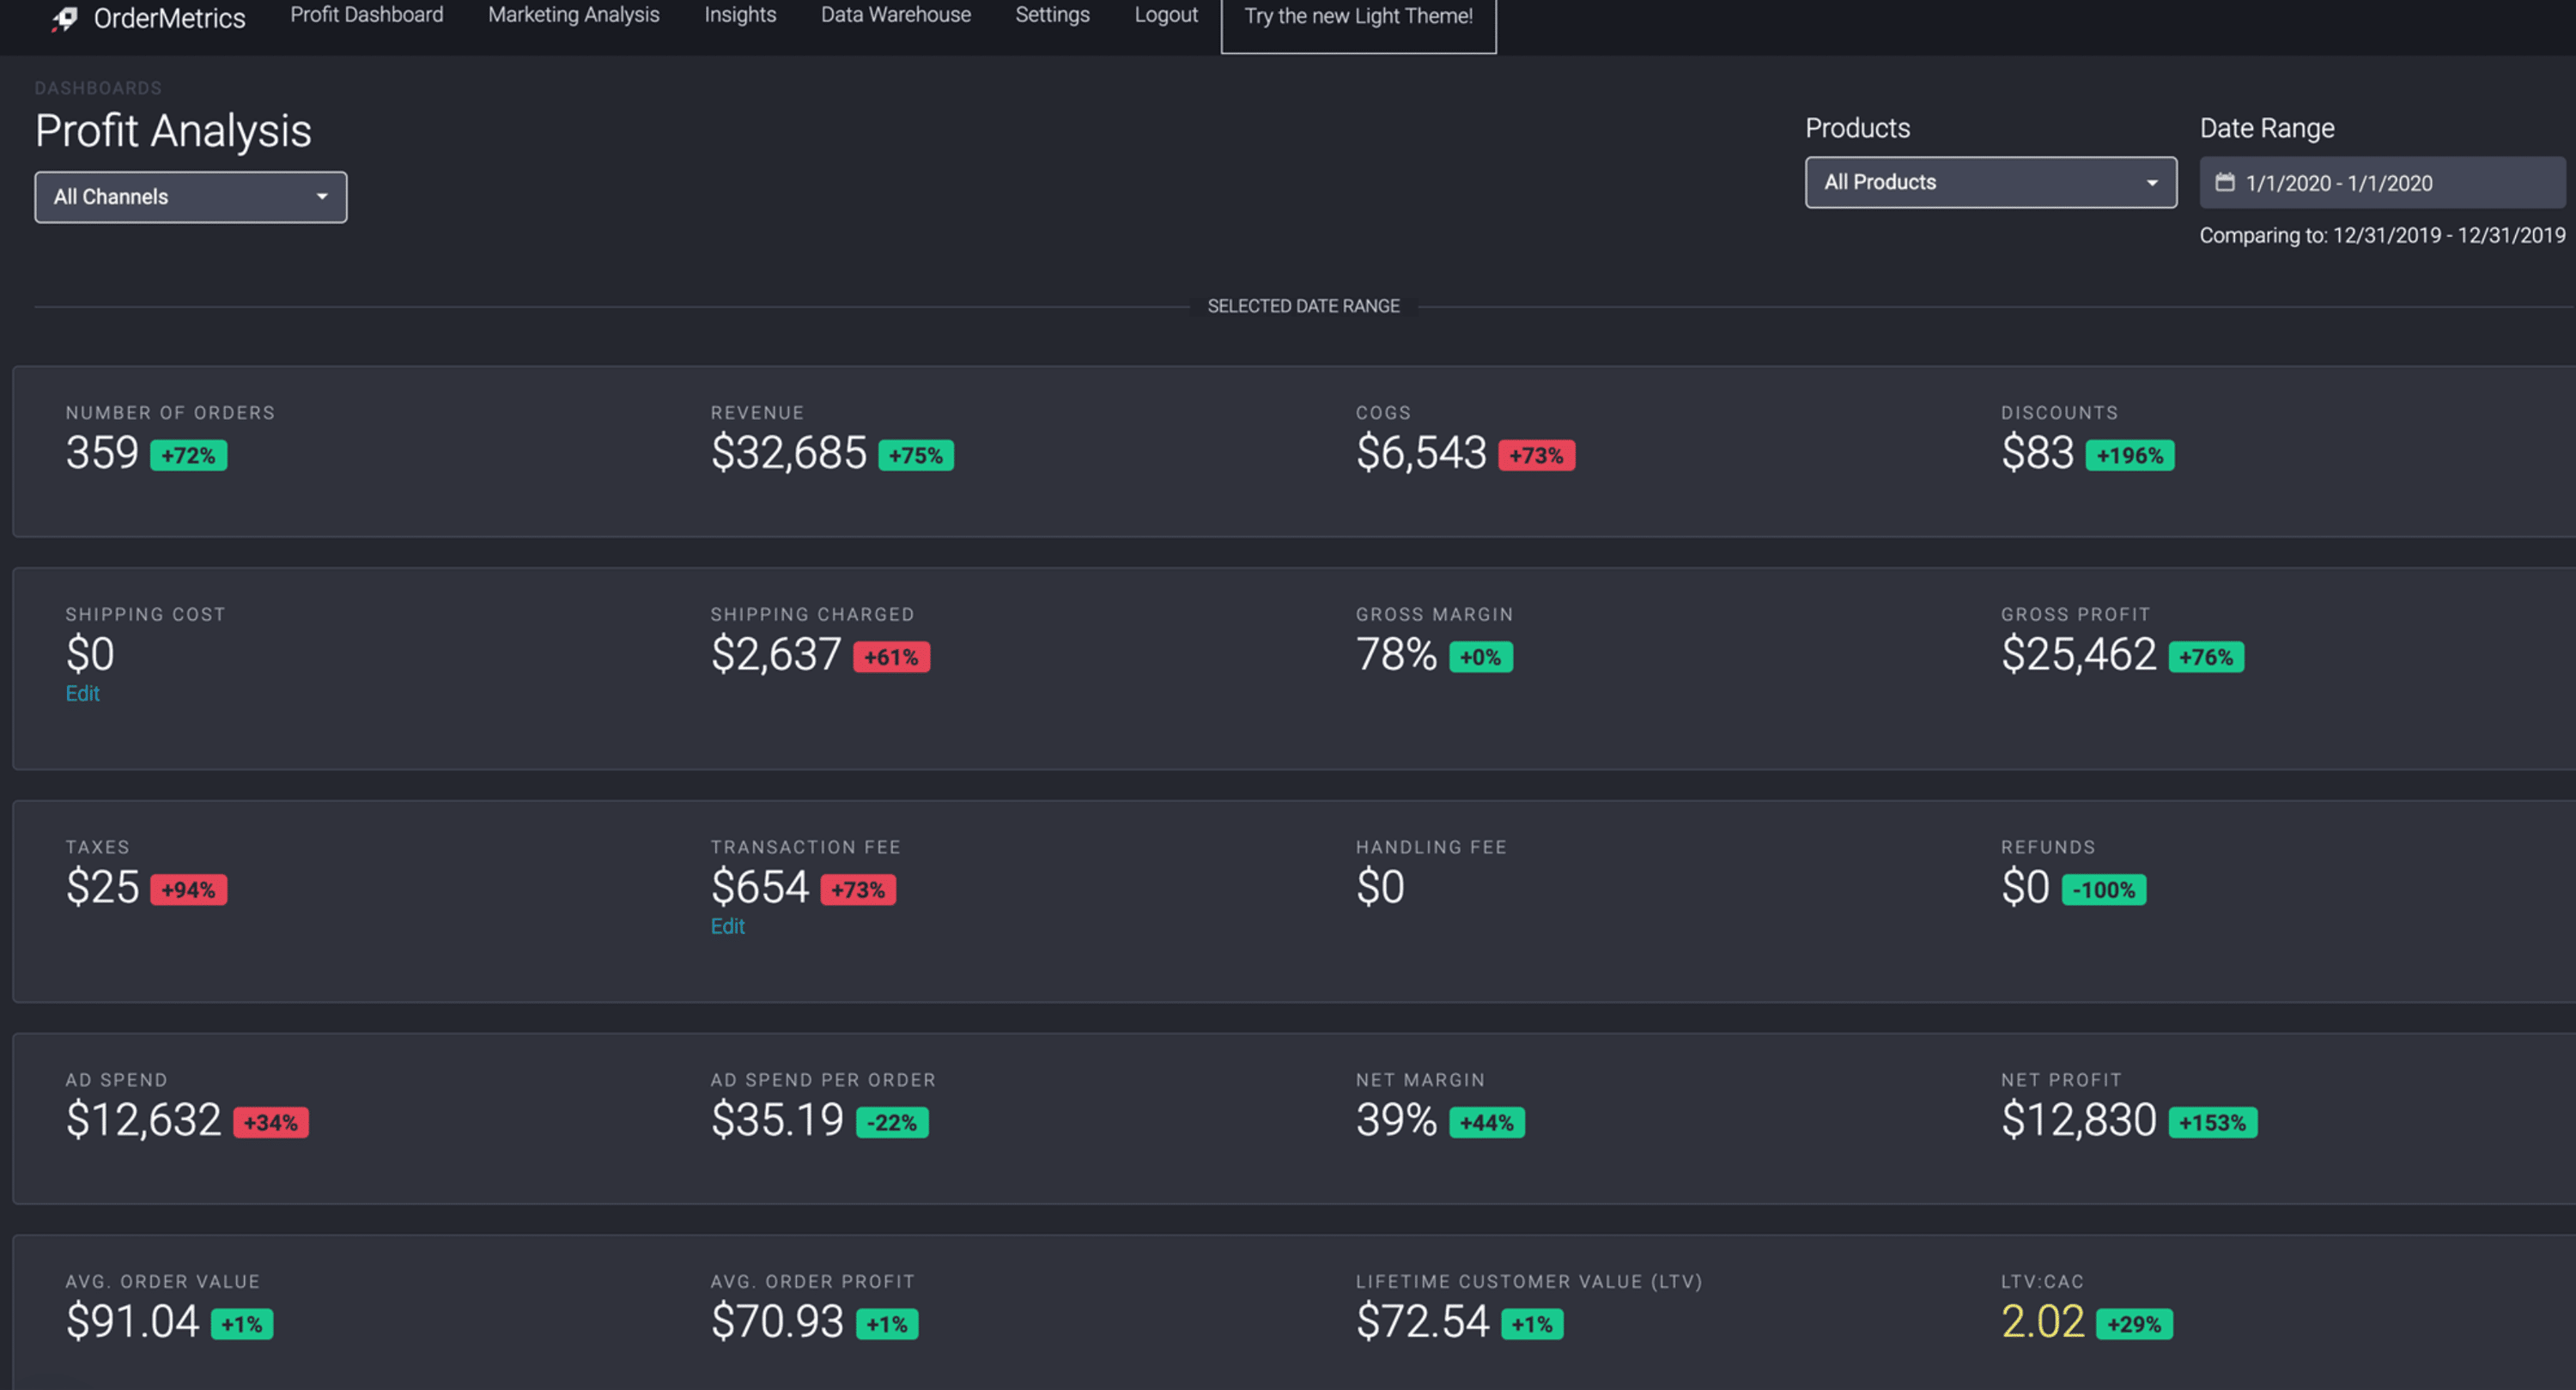2576x1390 pixels.
Task: Open Settings from the top navigation
Action: click(x=1052, y=15)
